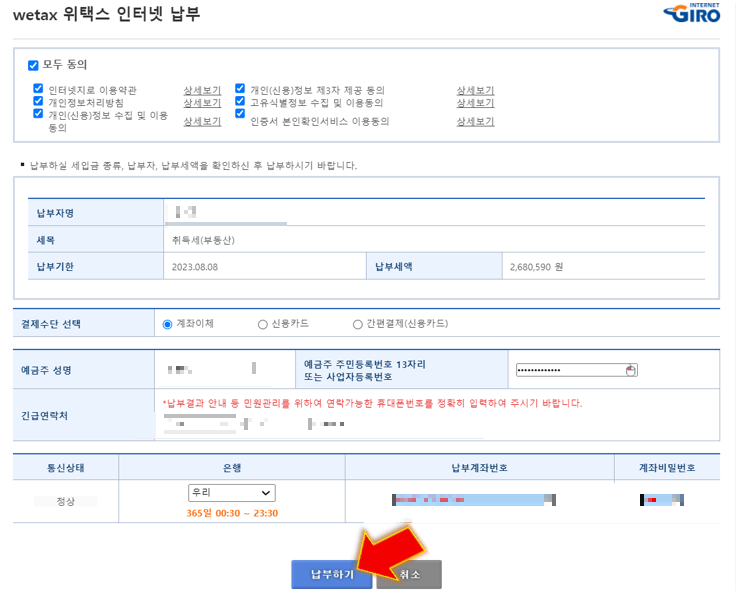Click the Internet GIRO logo

pyautogui.click(x=692, y=13)
